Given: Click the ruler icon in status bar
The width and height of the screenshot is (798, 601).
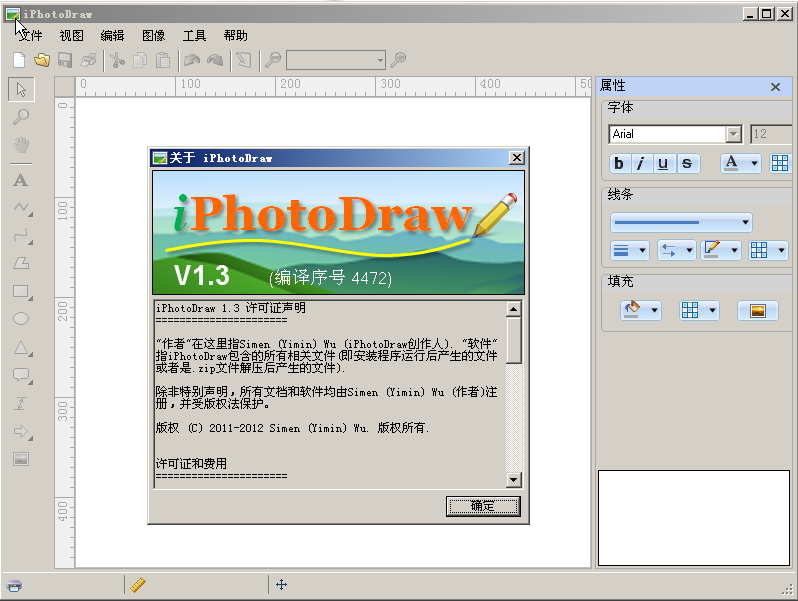Looking at the screenshot, I should [x=138, y=585].
